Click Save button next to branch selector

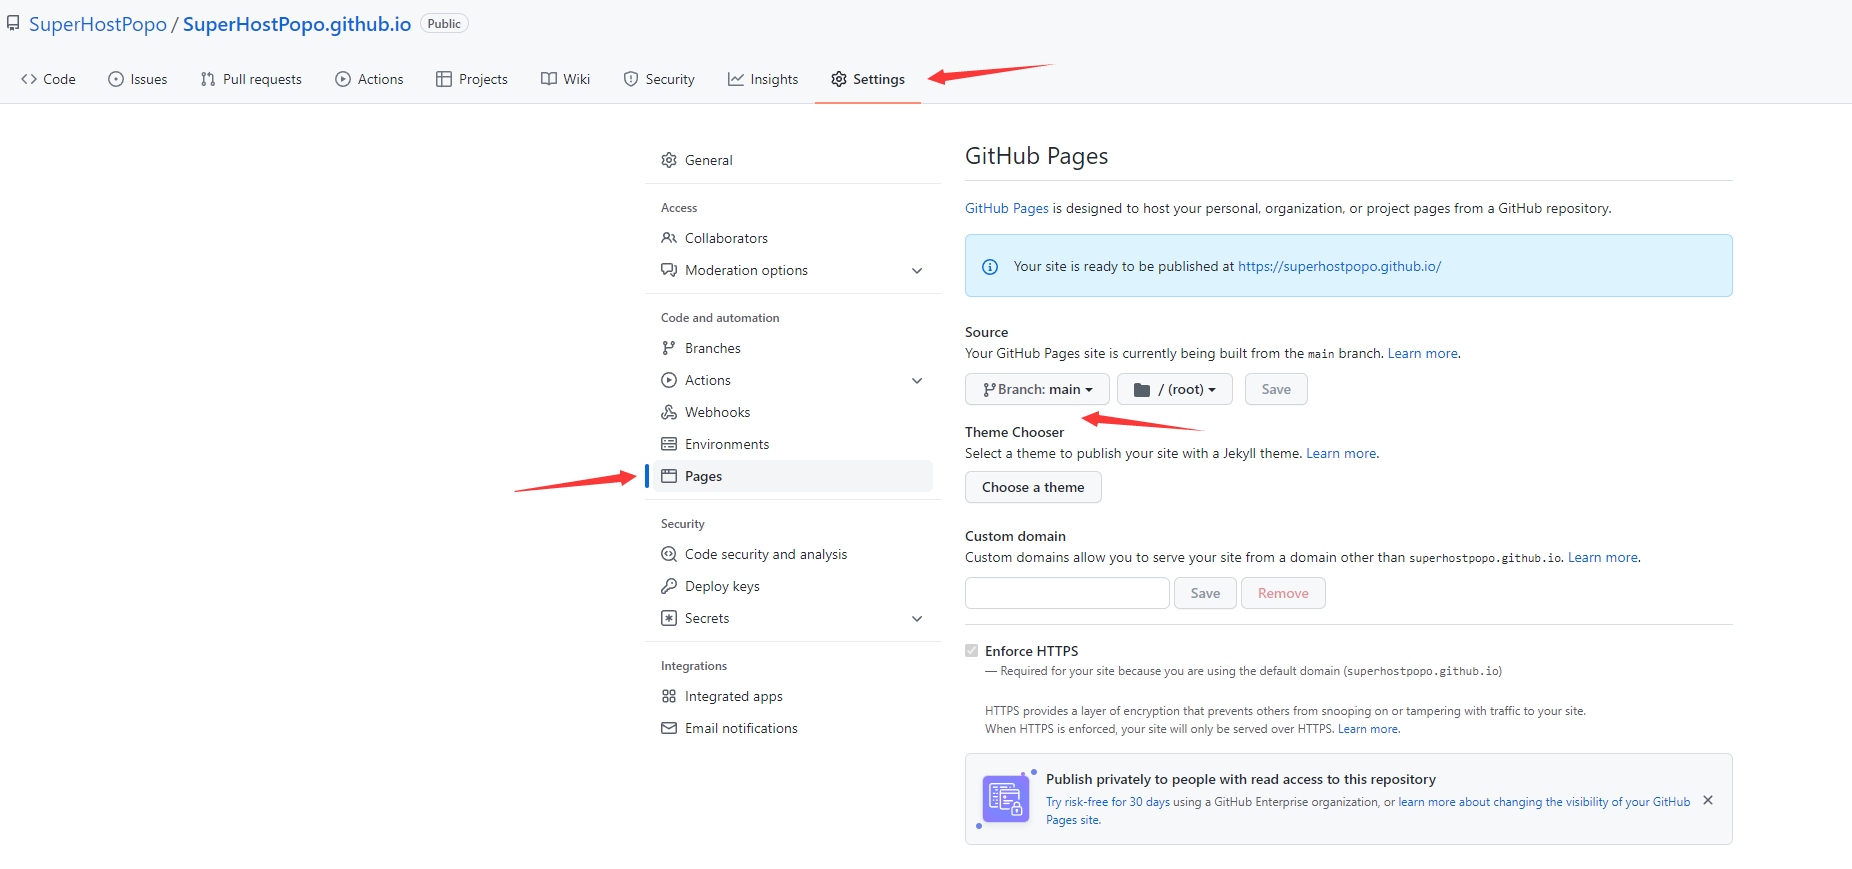point(1276,389)
